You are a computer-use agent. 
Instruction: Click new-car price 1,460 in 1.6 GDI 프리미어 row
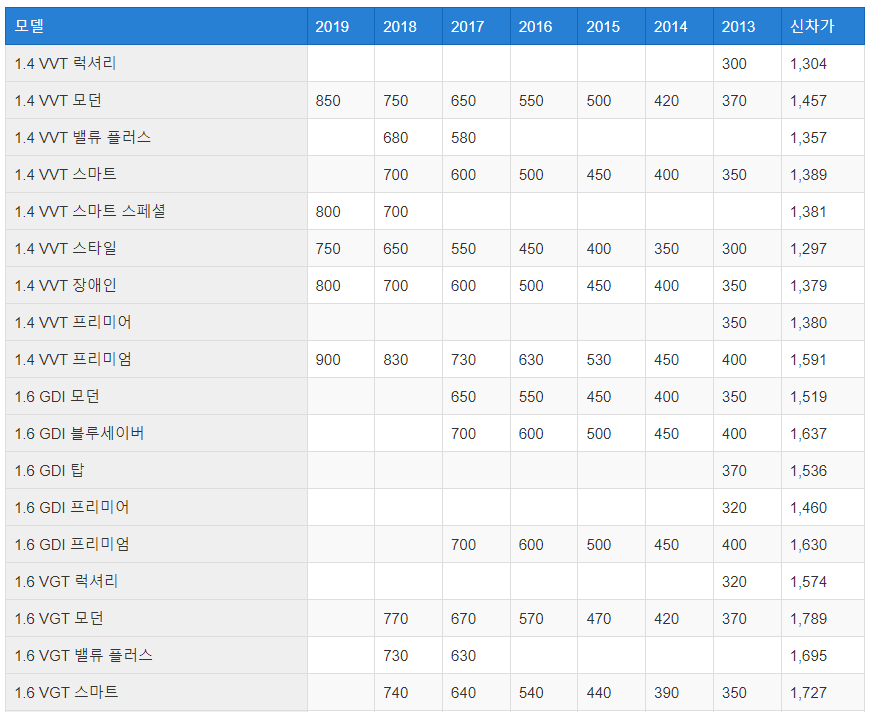[808, 508]
